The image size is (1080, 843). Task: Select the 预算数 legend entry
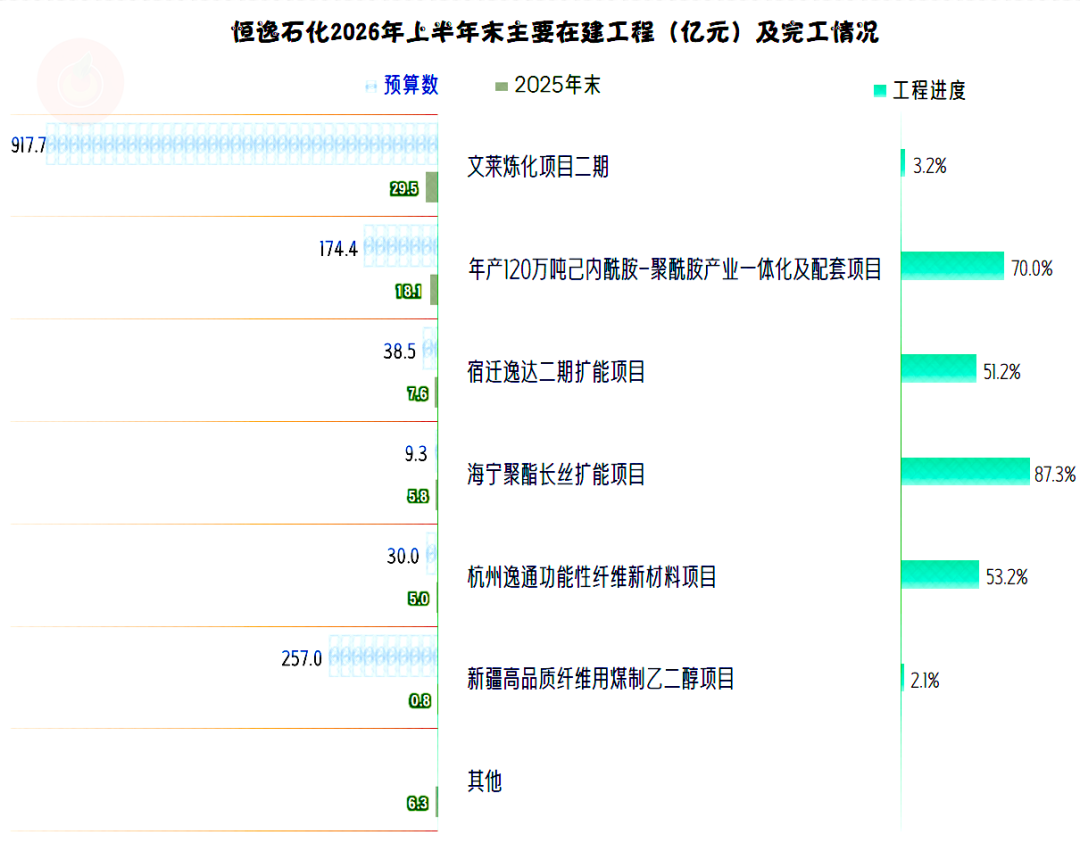coord(402,85)
